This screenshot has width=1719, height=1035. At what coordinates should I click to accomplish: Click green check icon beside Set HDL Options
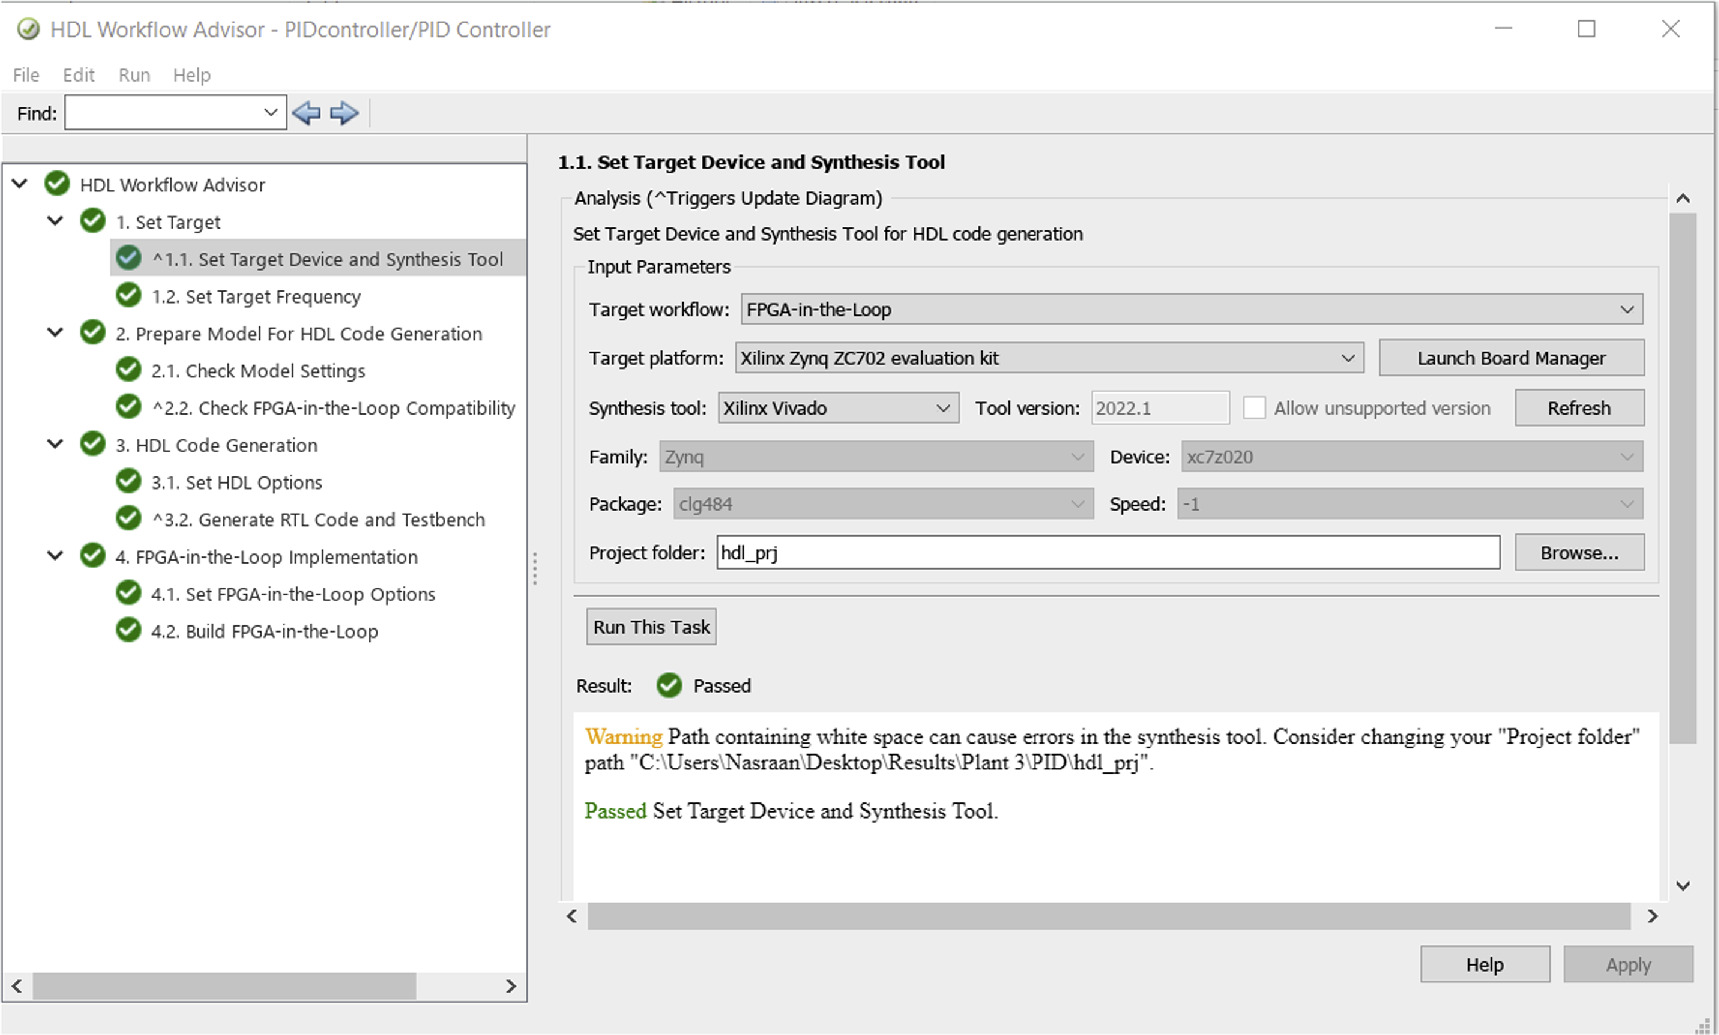coord(128,482)
